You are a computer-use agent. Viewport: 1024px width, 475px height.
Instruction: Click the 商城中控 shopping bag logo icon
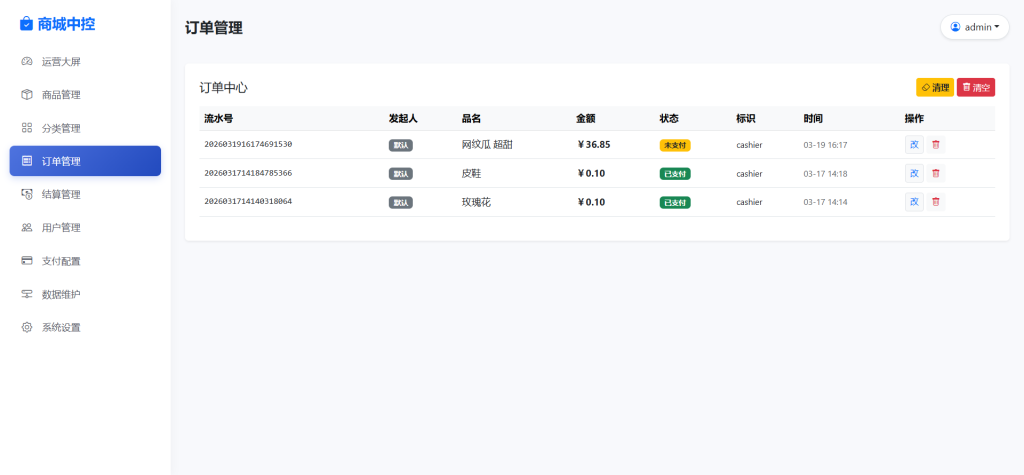click(26, 24)
